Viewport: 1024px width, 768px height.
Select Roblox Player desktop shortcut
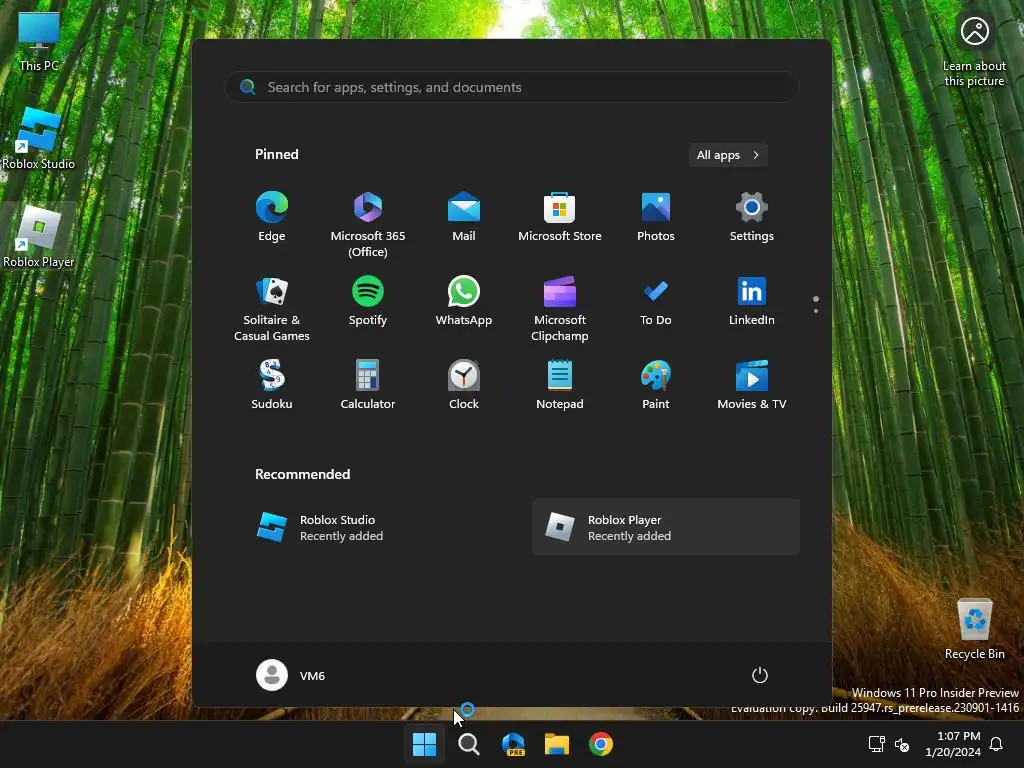coord(39,236)
